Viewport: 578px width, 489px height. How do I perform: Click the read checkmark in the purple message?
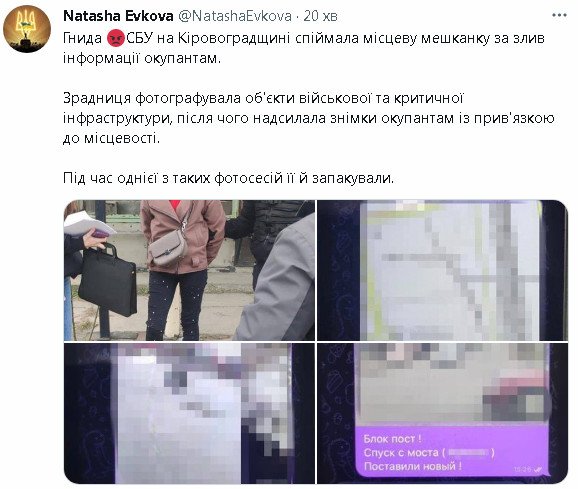click(538, 469)
